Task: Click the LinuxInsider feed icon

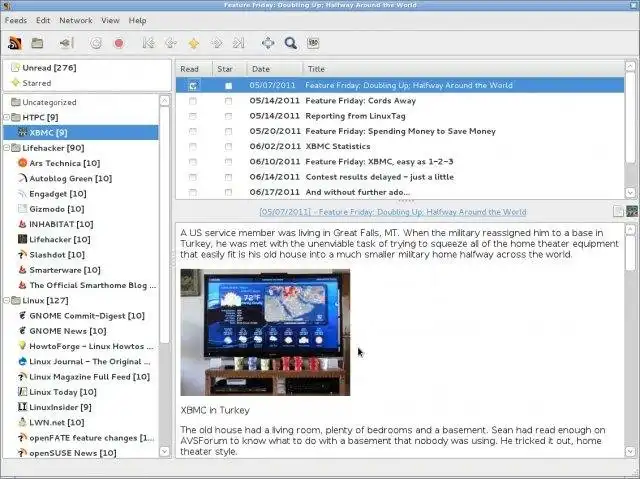Action: (x=22, y=407)
